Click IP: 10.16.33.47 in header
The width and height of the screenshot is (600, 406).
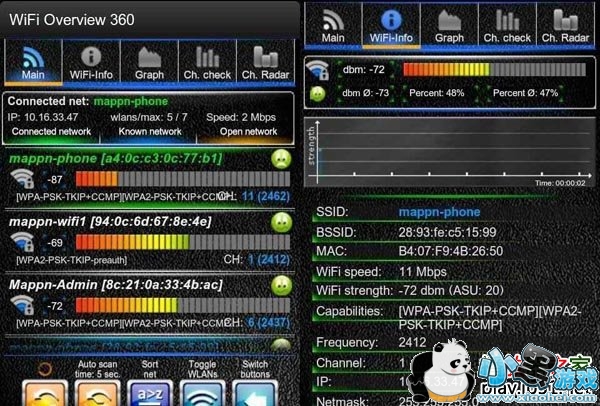[x=43, y=117]
